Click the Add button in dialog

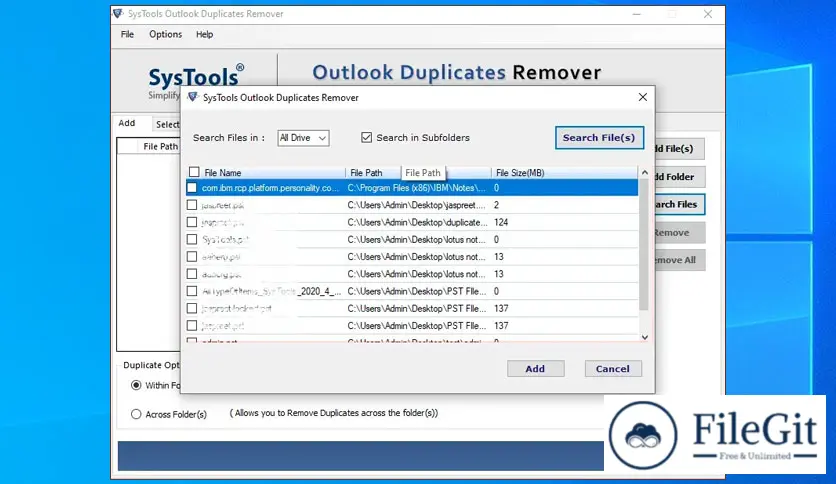(535, 368)
